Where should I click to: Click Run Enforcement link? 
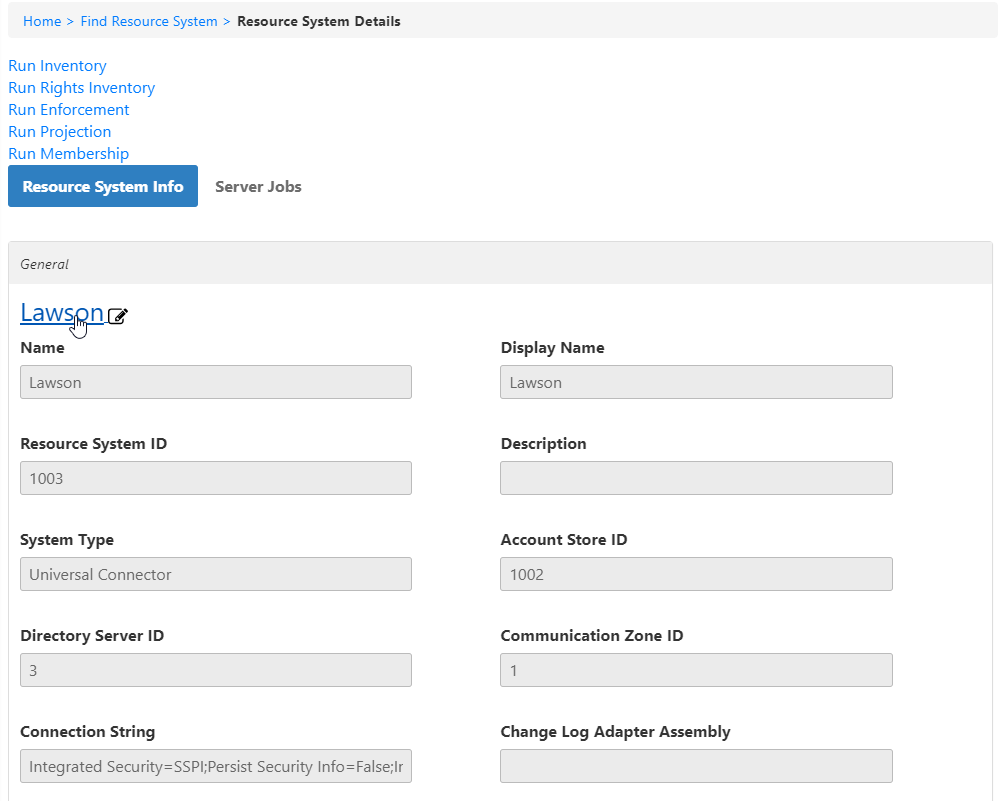coord(69,110)
